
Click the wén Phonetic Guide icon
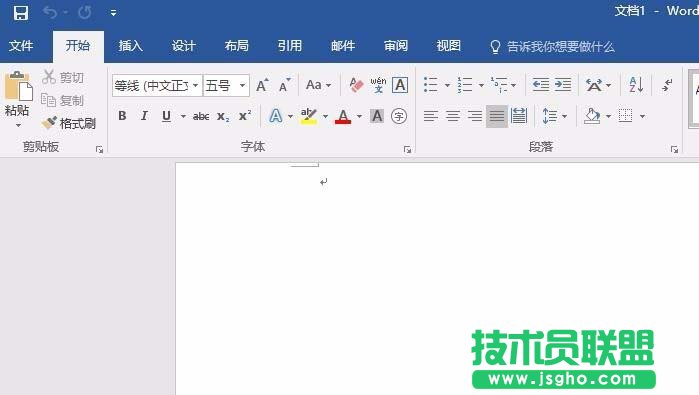378,85
